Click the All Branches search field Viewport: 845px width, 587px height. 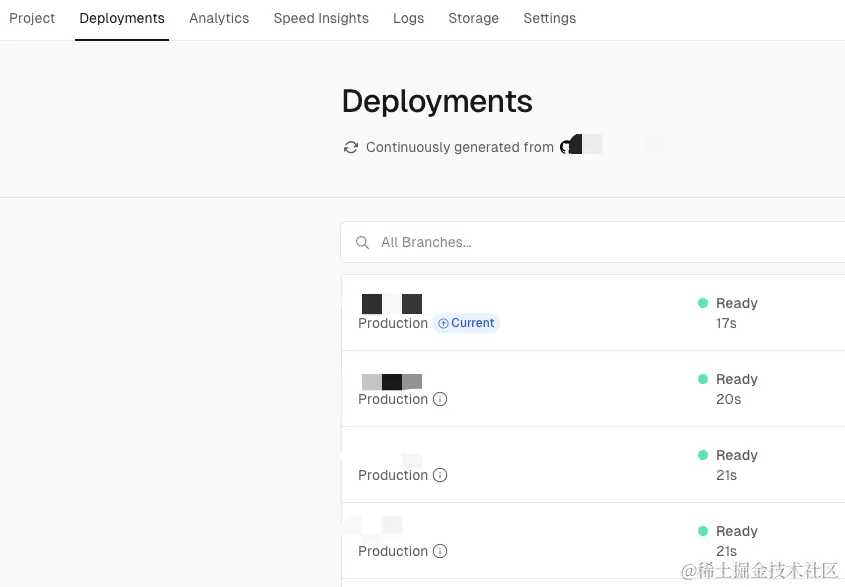(600, 242)
